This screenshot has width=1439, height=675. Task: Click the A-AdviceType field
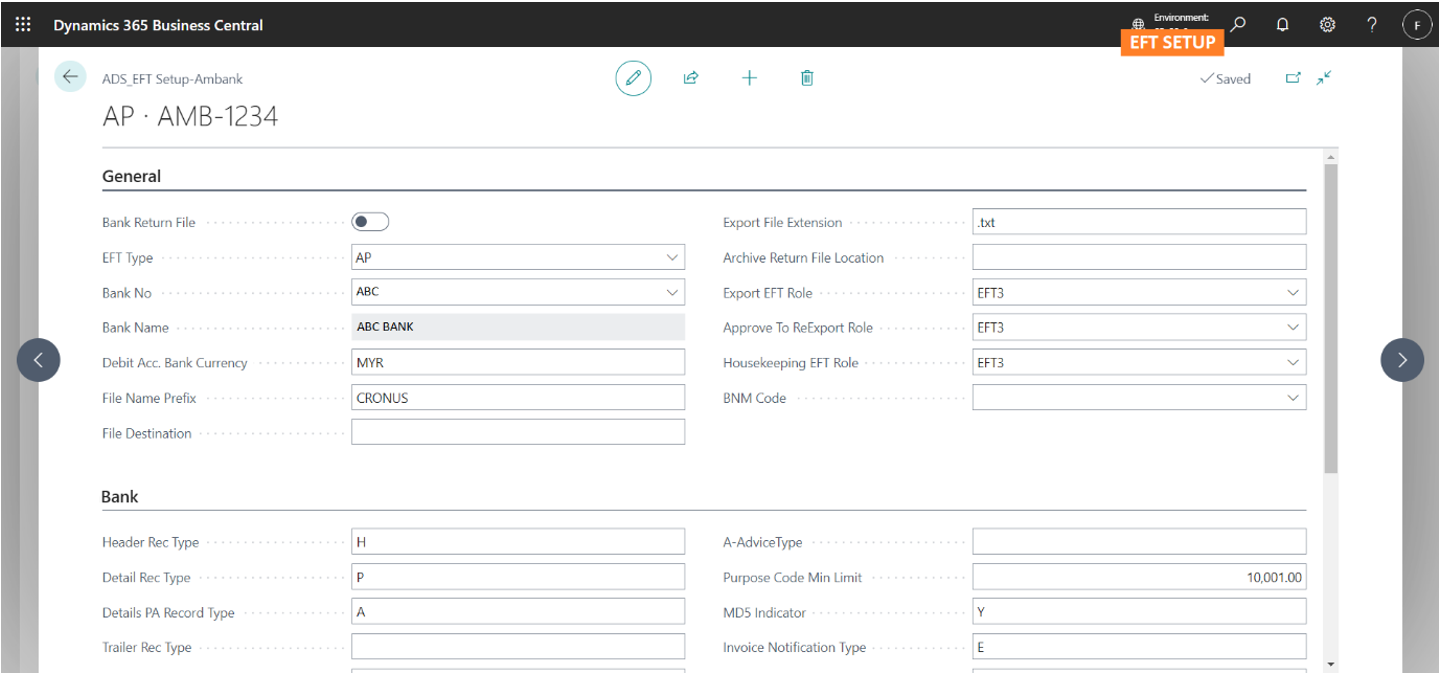pyautogui.click(x=1139, y=542)
